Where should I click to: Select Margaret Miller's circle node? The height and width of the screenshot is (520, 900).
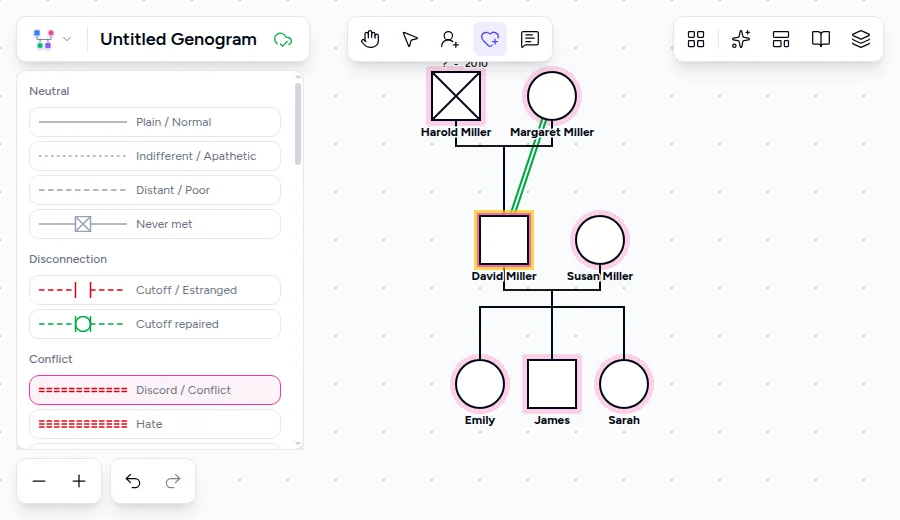552,96
